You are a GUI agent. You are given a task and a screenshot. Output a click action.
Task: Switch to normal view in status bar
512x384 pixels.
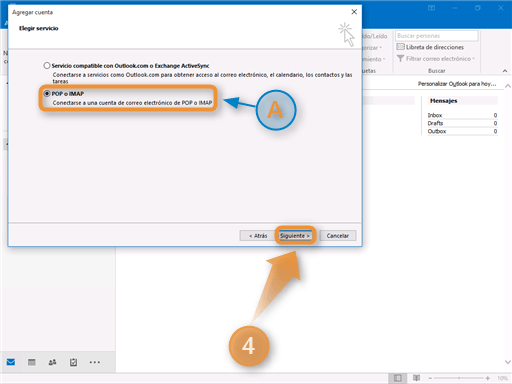point(397,378)
